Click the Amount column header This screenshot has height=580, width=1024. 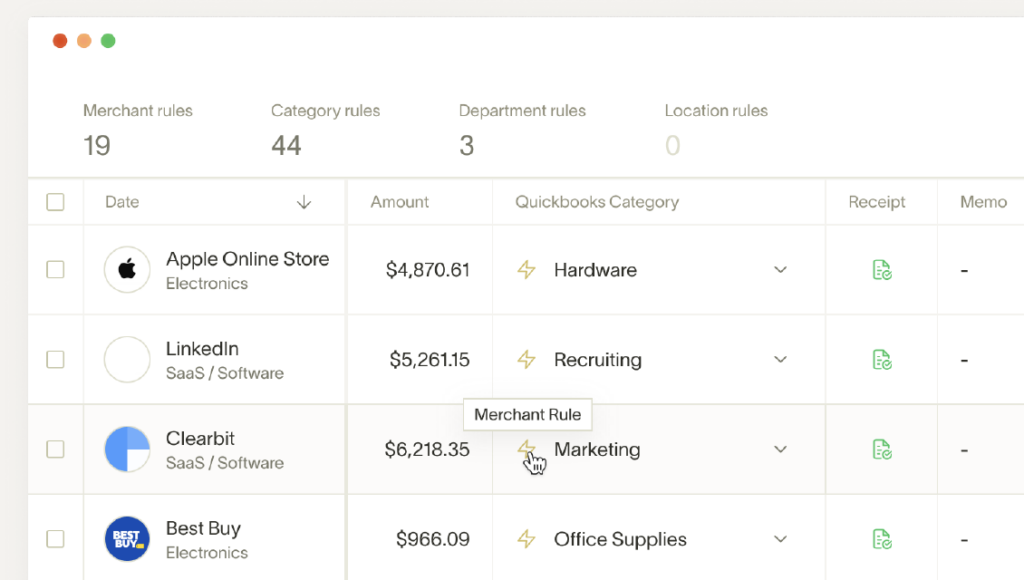(400, 202)
